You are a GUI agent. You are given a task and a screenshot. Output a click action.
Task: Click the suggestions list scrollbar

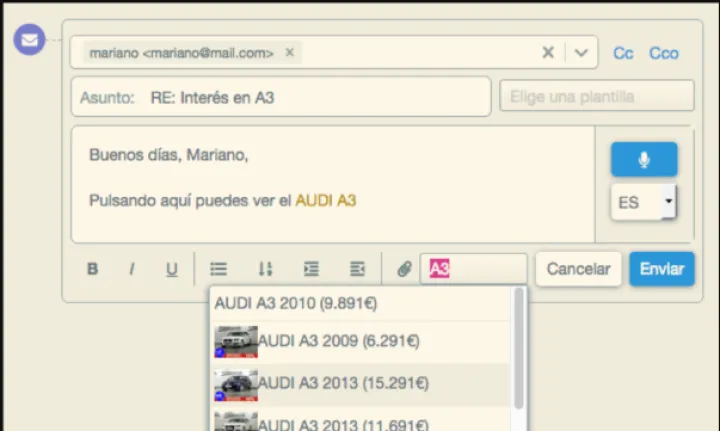pos(519,348)
